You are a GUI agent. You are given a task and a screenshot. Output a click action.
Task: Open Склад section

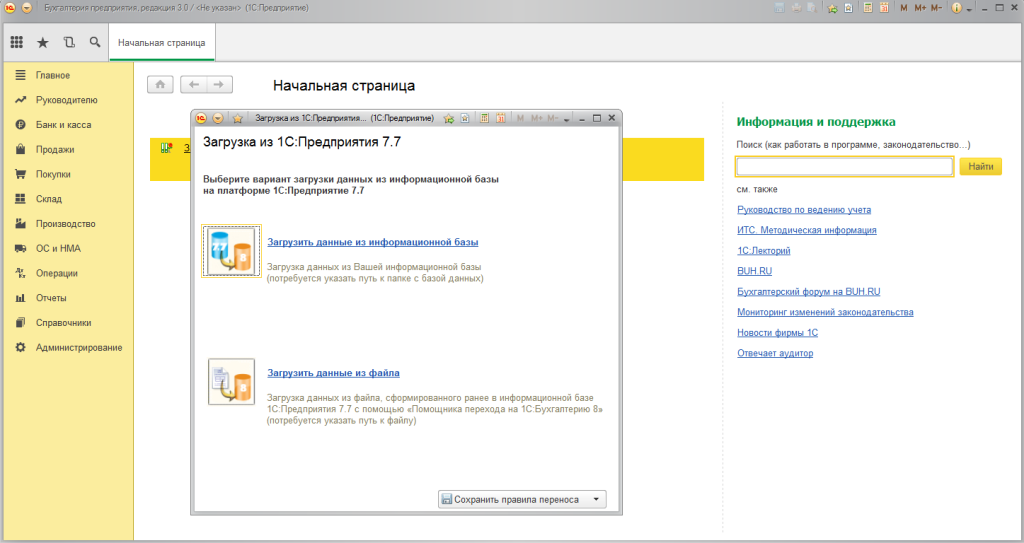48,199
